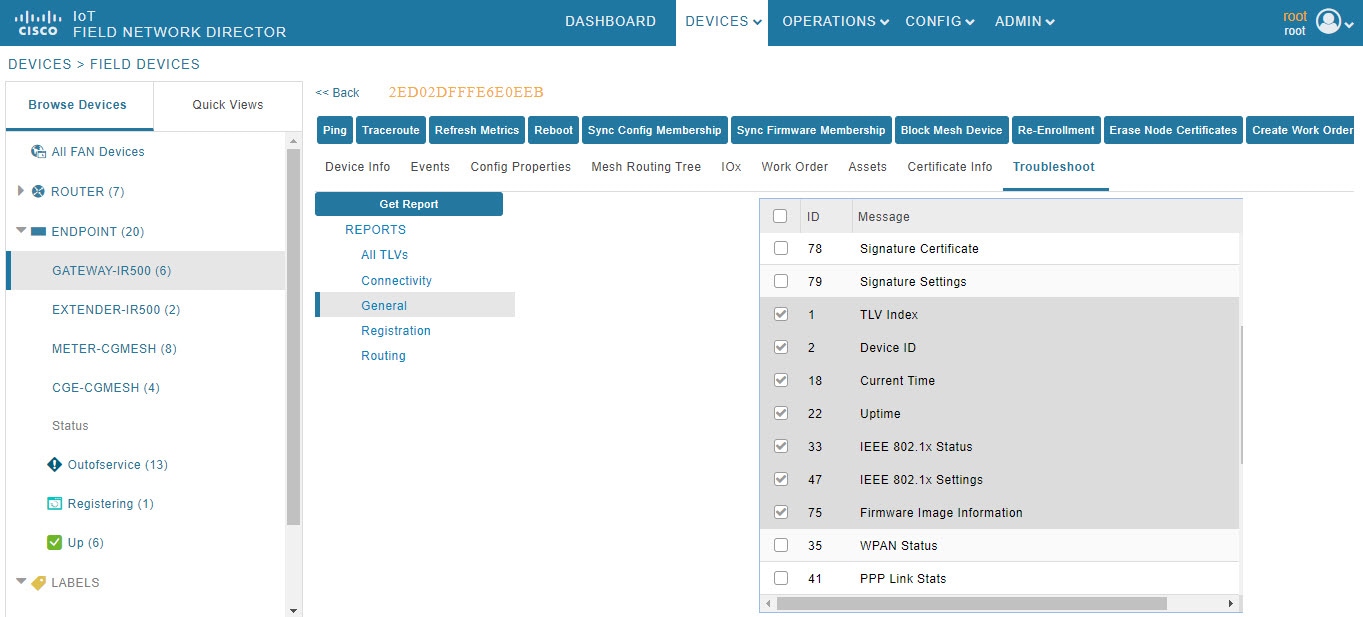Click the green Up status icon
This screenshot has width=1363, height=617.
point(55,543)
